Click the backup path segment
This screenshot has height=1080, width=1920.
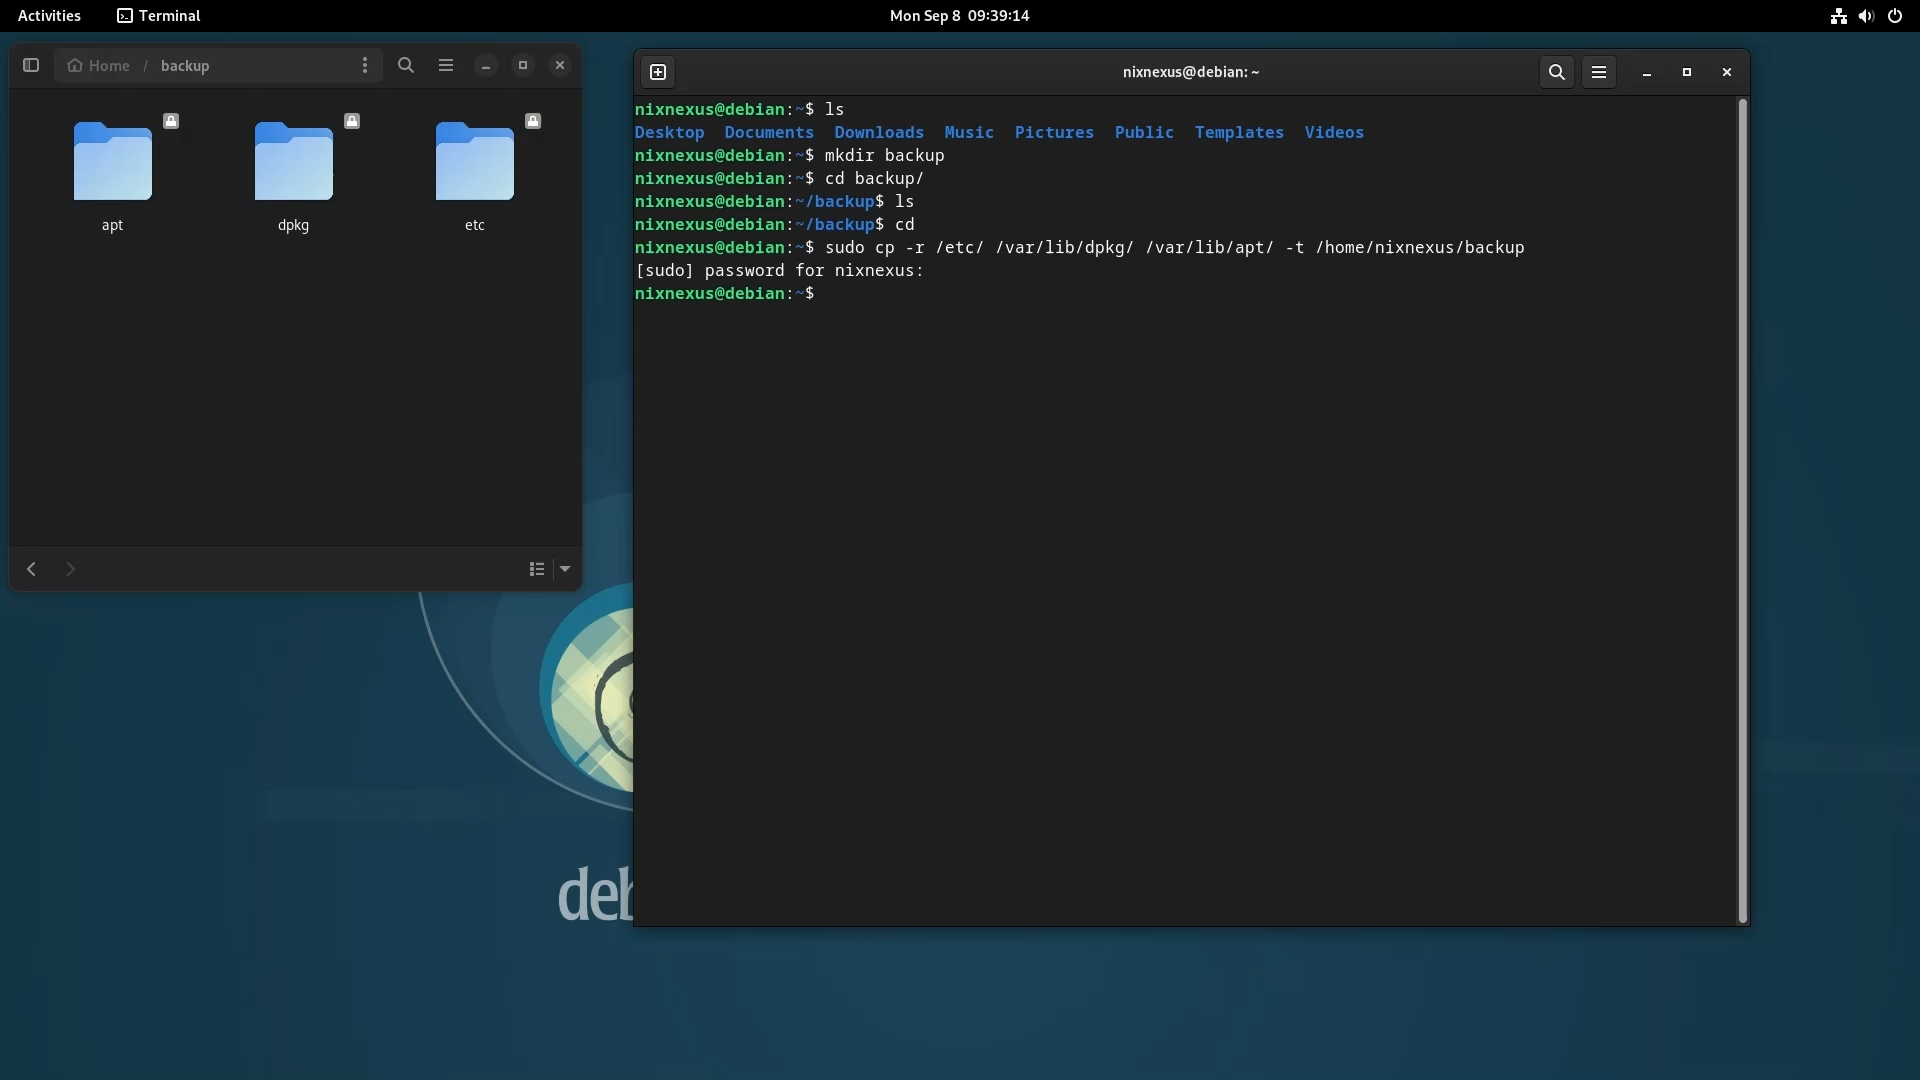(x=185, y=65)
